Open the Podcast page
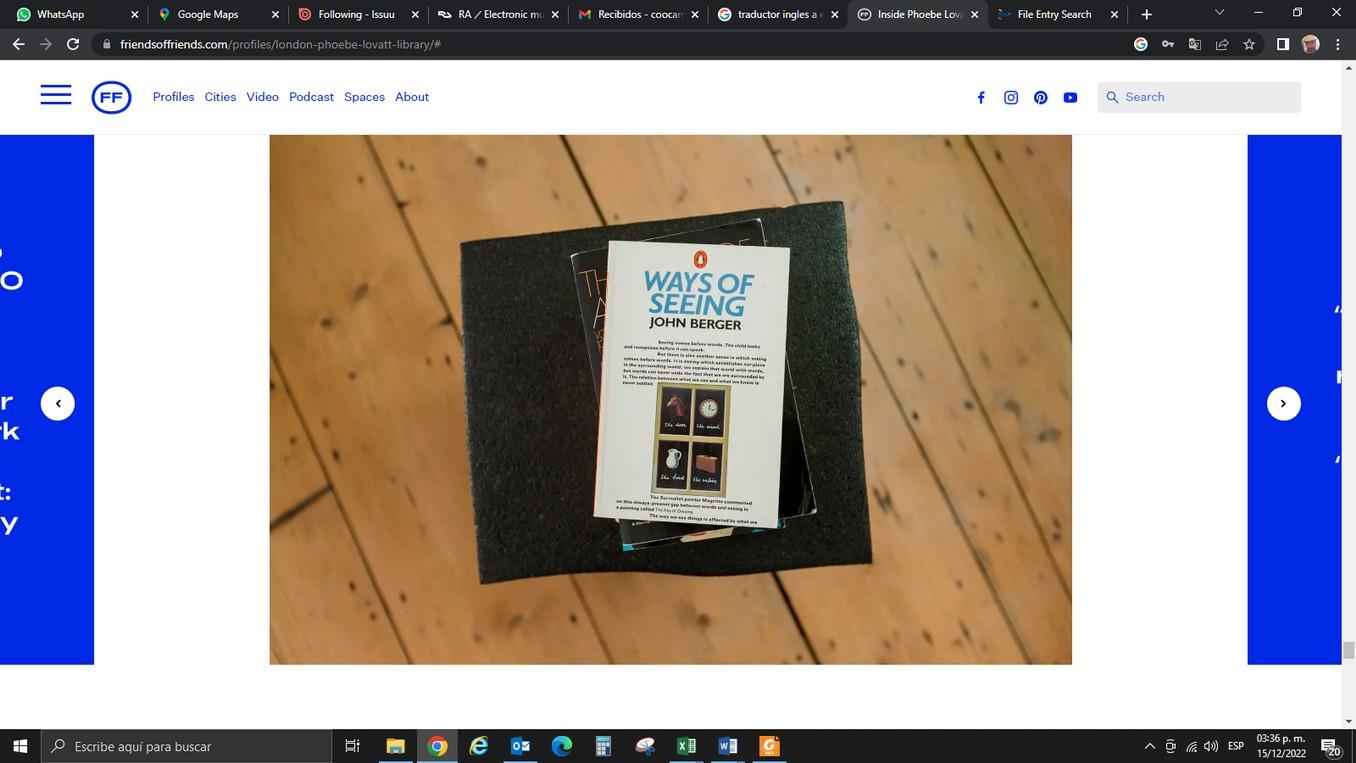This screenshot has width=1356, height=763. 311,97
